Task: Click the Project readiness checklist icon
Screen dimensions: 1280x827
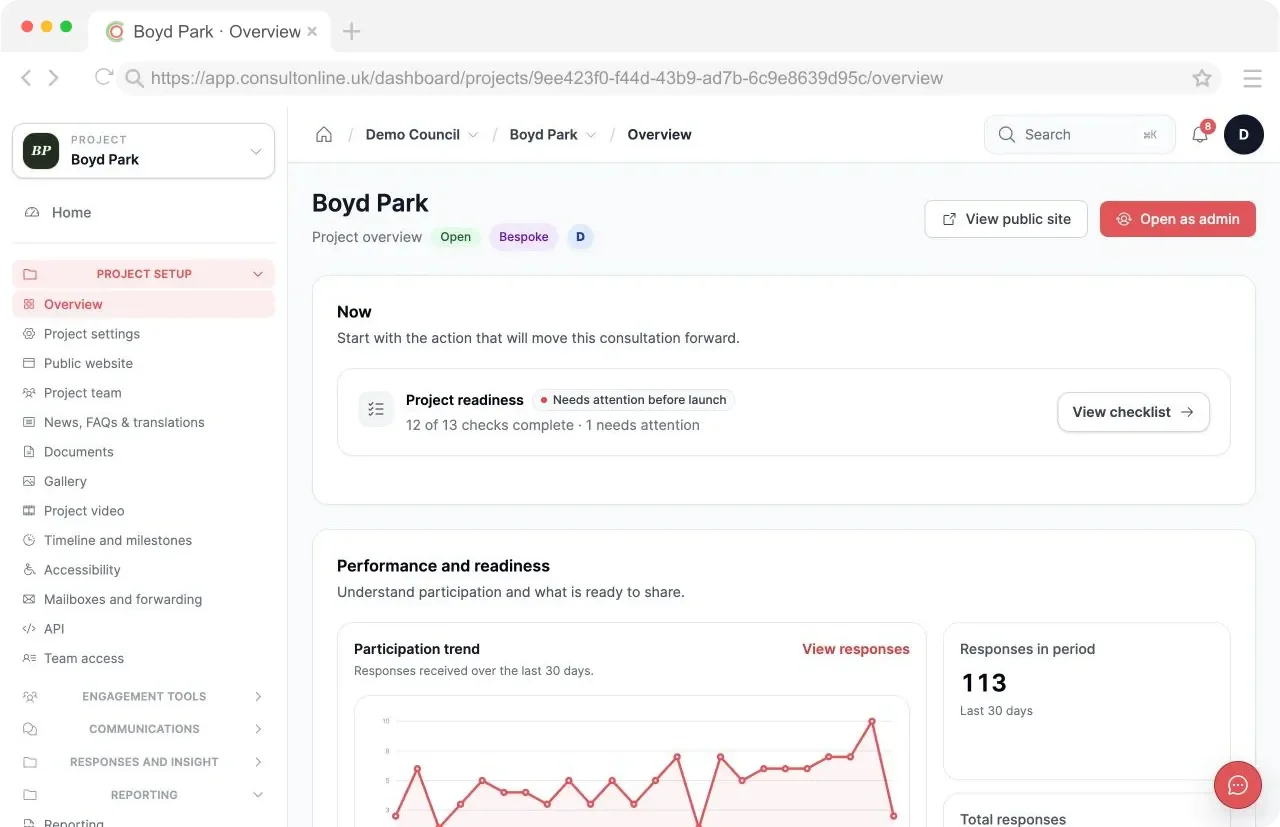Action: click(376, 409)
